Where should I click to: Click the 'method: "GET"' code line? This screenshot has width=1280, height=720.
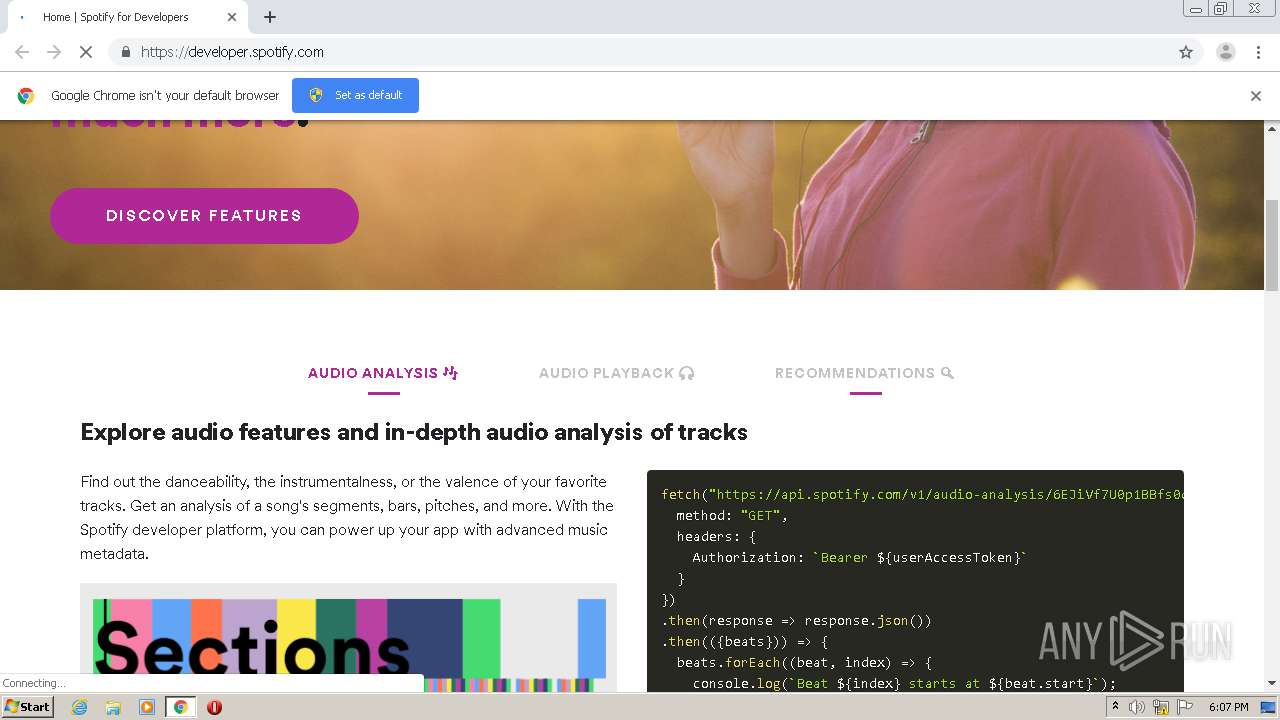tap(732, 515)
